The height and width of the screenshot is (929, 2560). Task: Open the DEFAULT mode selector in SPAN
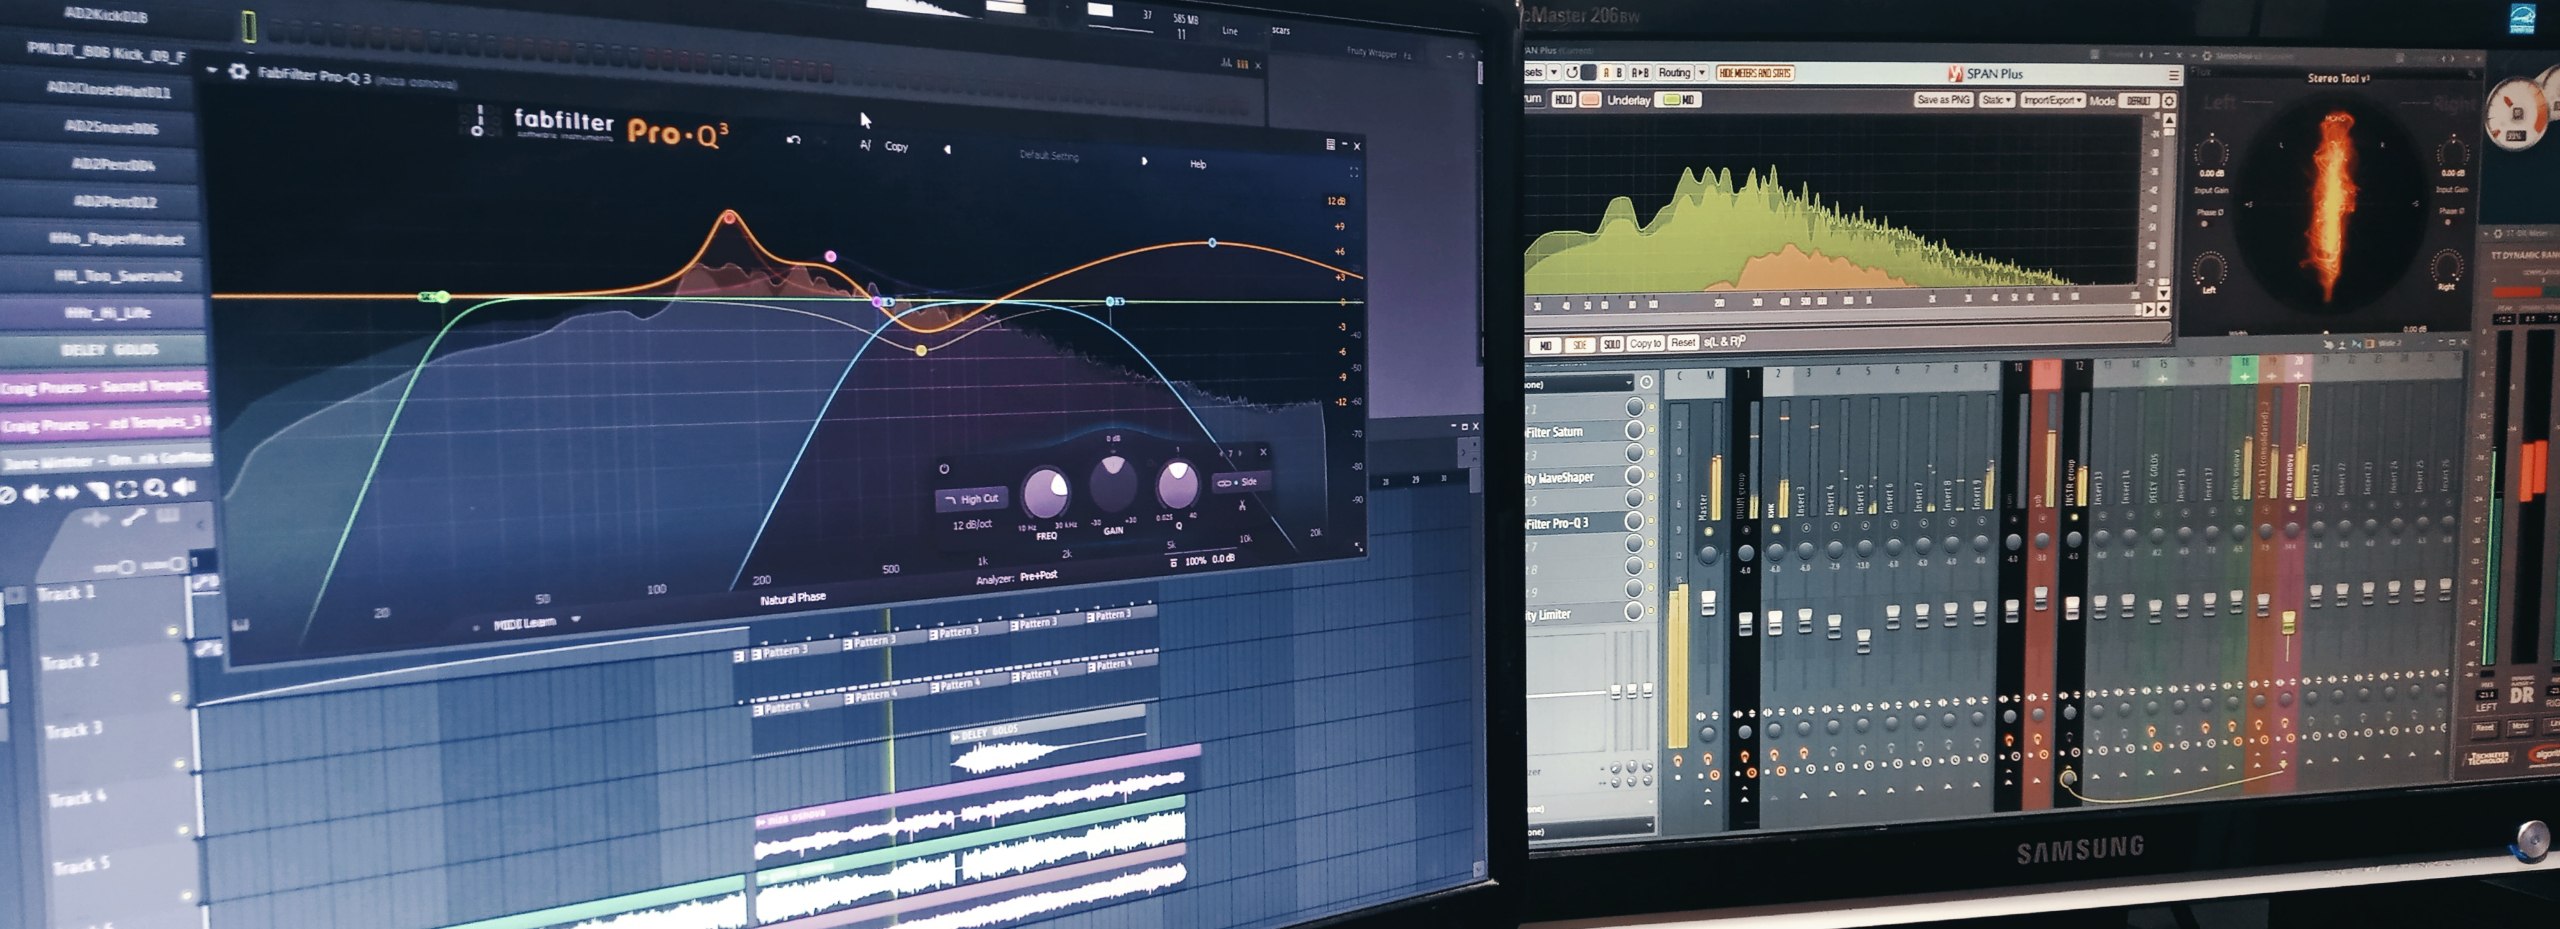2138,101
